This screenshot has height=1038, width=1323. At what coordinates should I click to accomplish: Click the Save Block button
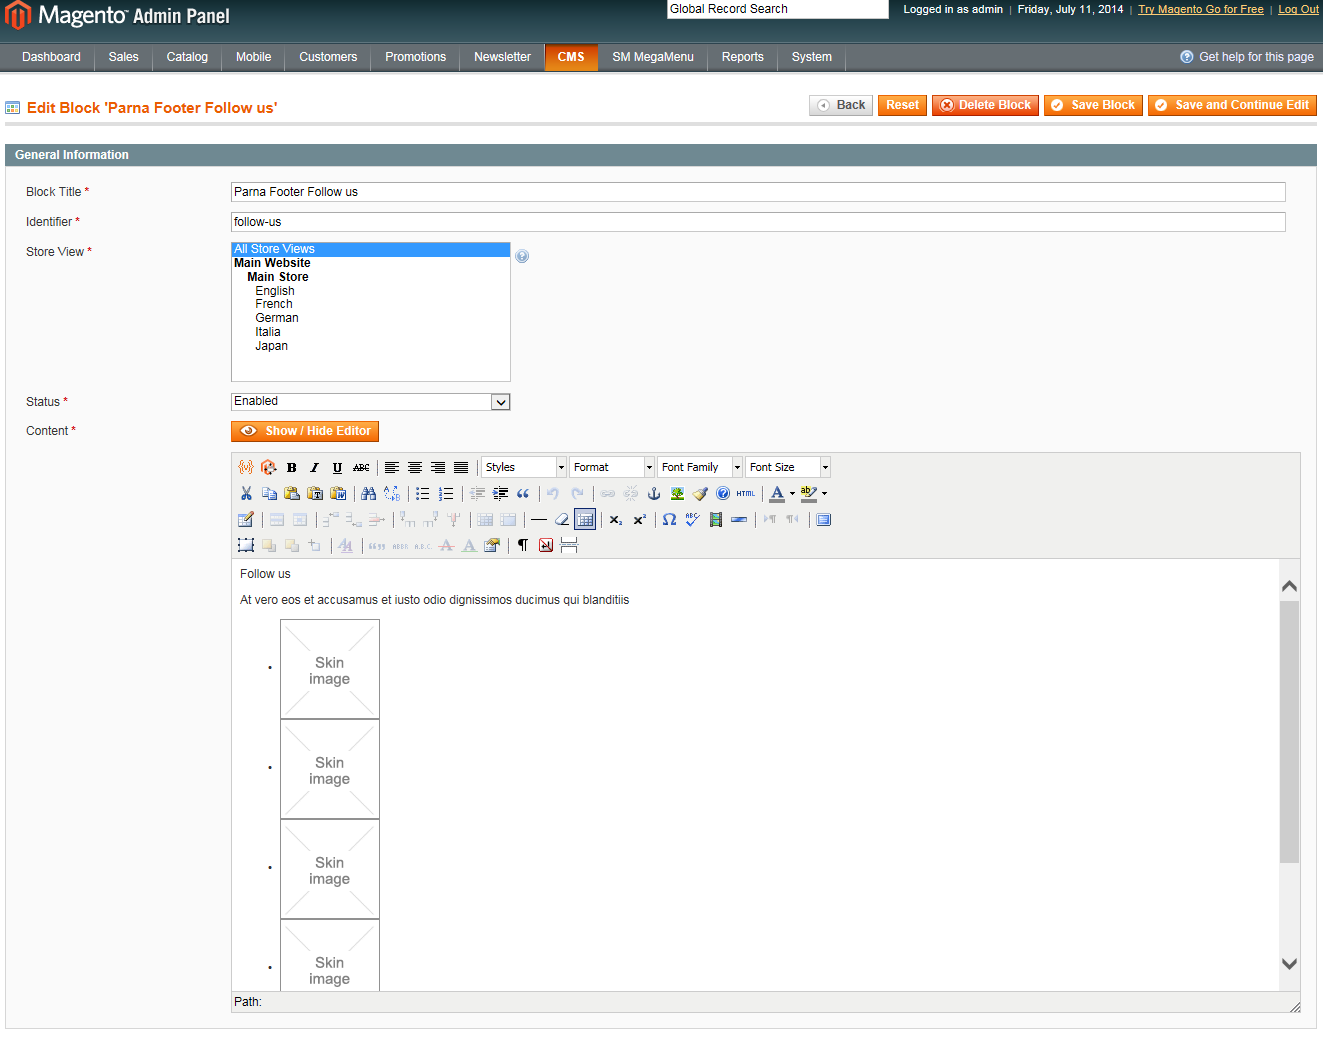[x=1093, y=105]
